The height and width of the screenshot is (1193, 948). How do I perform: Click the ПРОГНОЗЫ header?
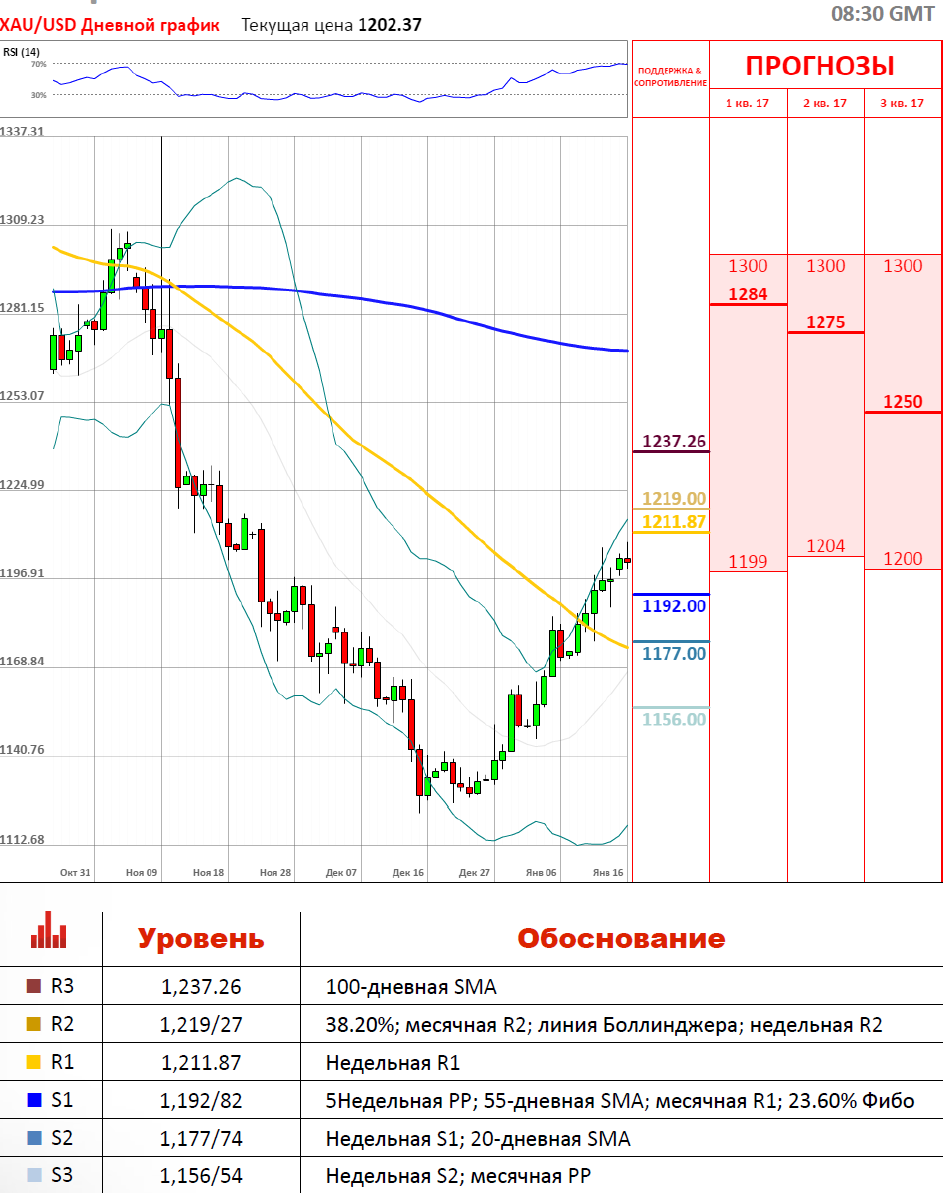coord(820,67)
